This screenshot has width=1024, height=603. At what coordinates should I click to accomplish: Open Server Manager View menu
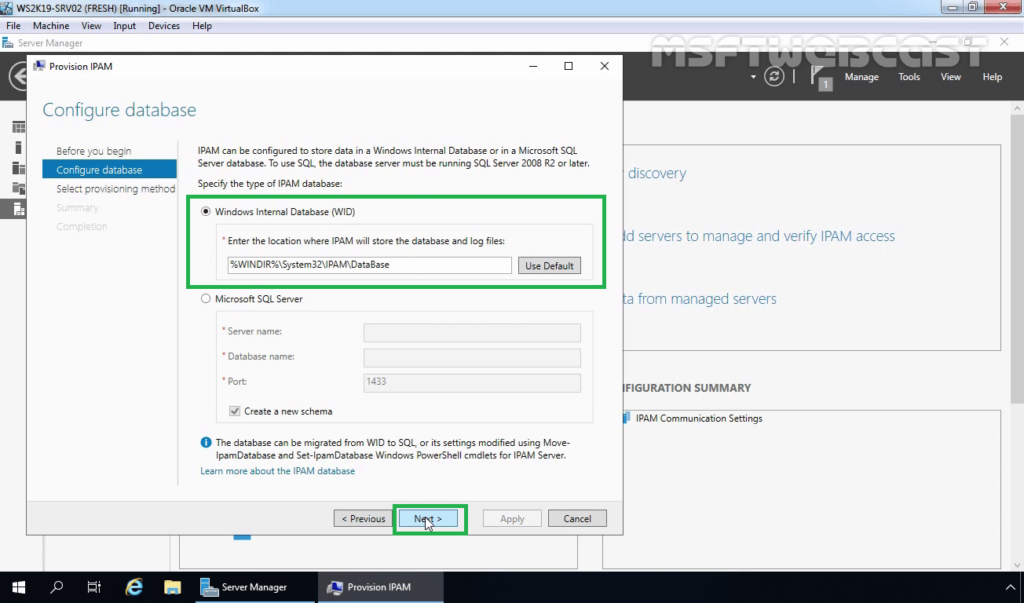(950, 76)
